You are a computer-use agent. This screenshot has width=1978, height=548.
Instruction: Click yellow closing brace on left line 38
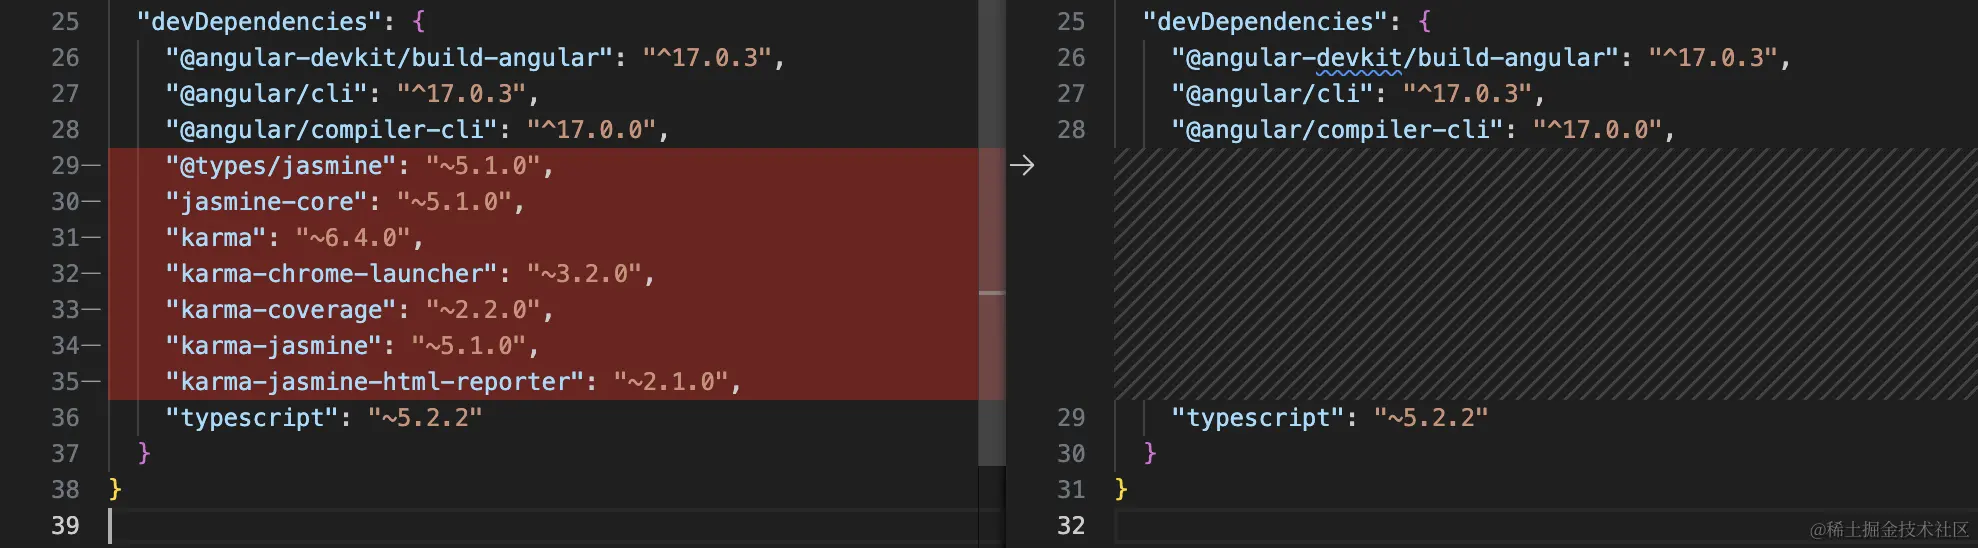click(115, 489)
